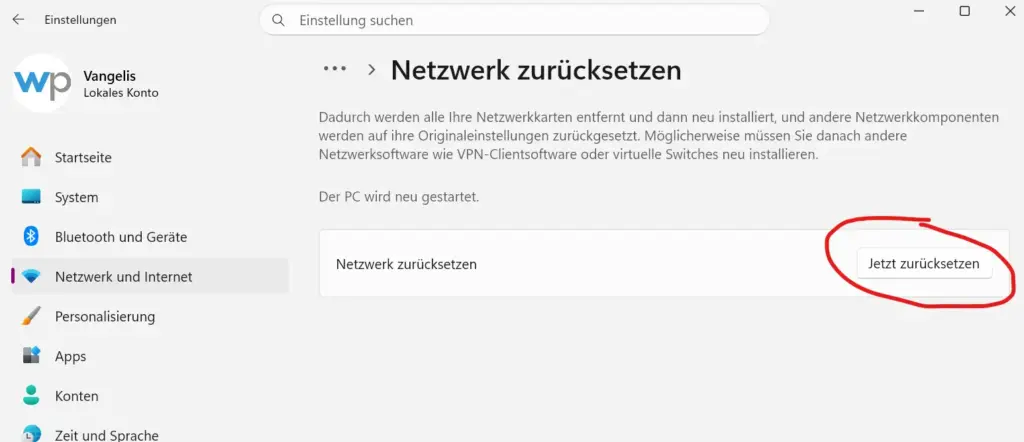The width and height of the screenshot is (1024, 442).
Task: Click the Apps tiles icon
Action: click(x=31, y=356)
